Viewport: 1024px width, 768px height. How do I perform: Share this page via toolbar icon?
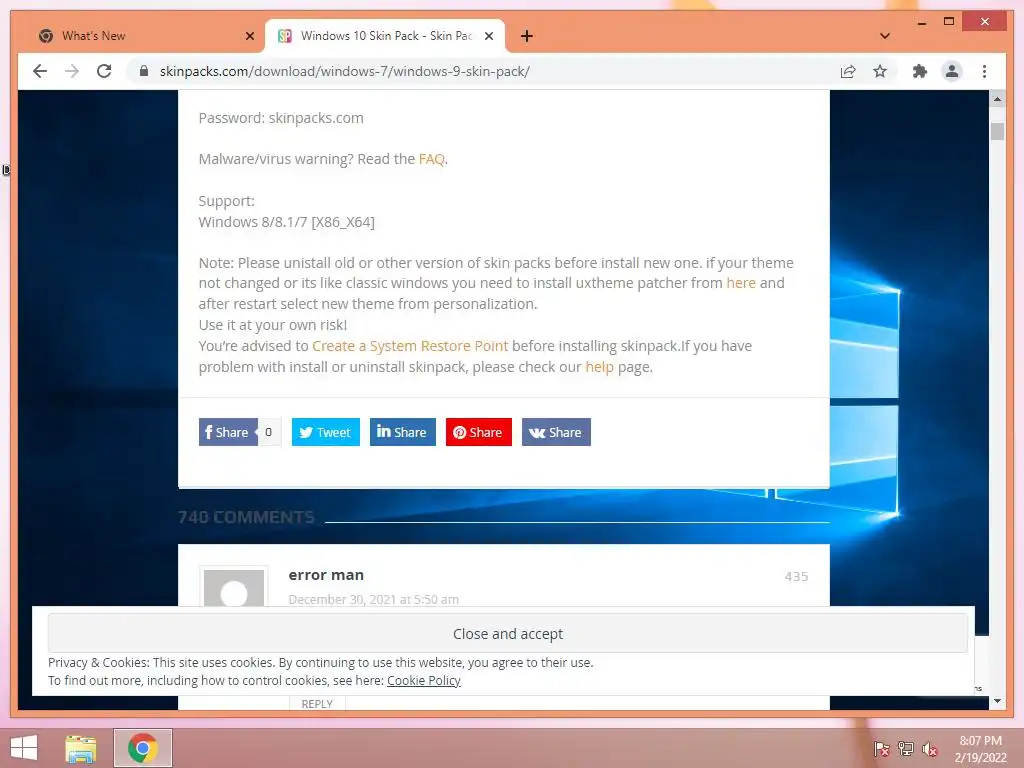(848, 71)
